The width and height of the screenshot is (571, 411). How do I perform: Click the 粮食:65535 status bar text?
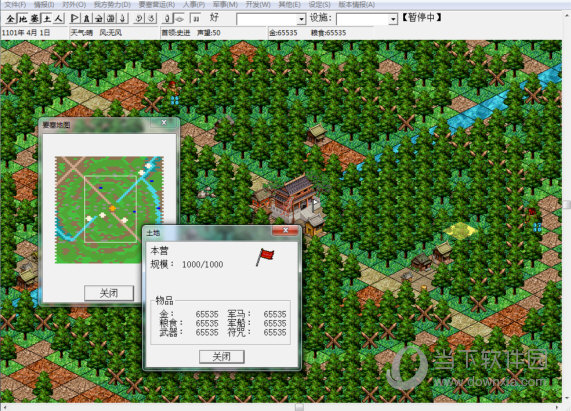328,33
